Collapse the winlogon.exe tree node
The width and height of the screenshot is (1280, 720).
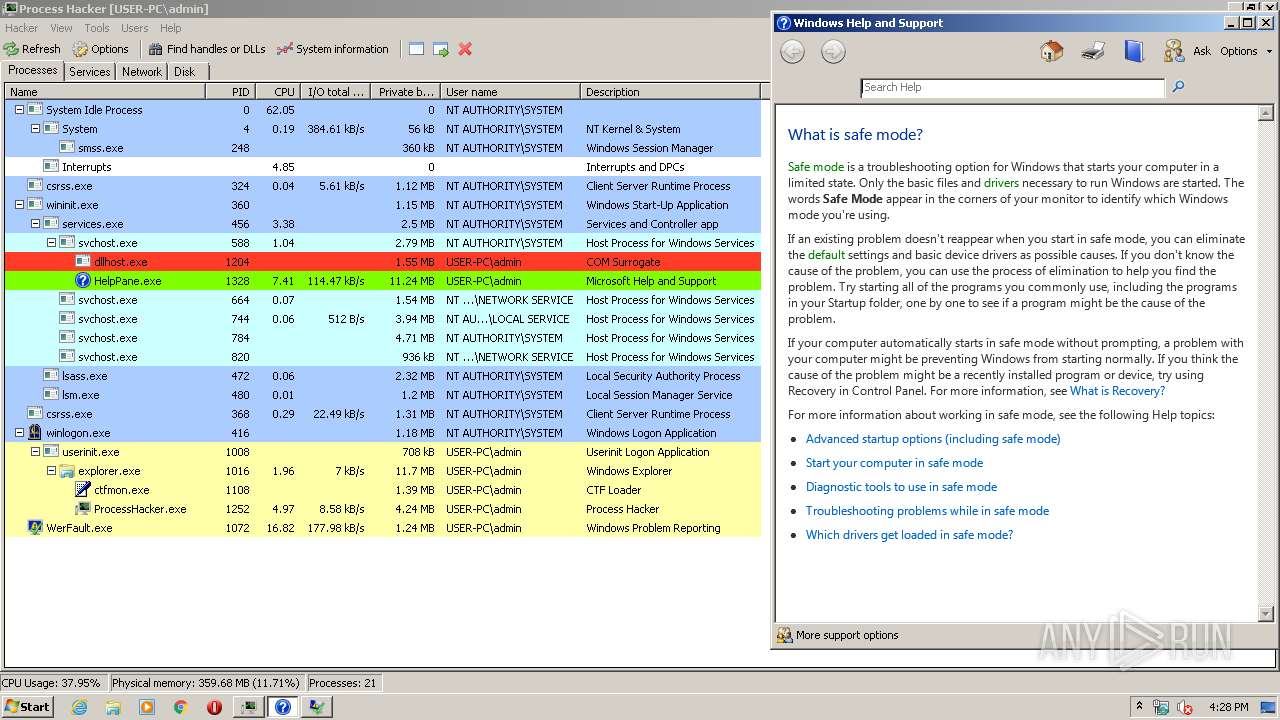(19, 433)
